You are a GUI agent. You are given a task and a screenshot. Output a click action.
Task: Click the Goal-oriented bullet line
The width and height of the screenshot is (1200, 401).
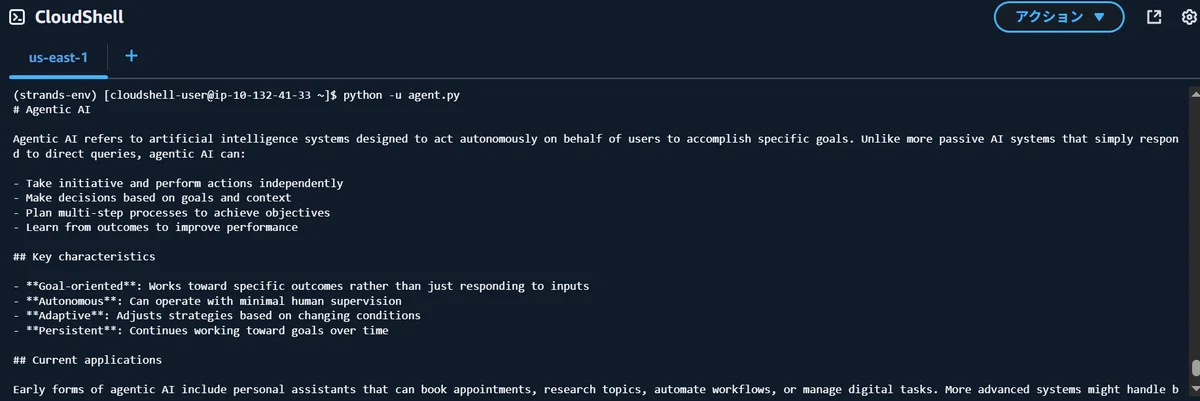point(301,286)
